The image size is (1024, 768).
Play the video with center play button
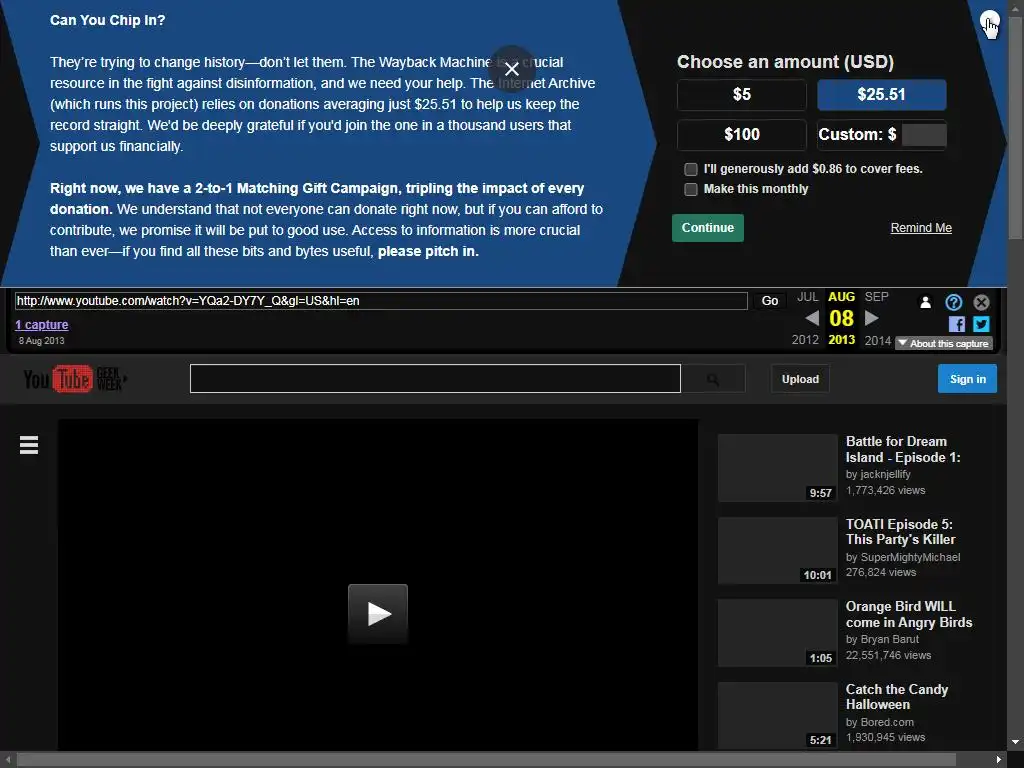point(378,614)
